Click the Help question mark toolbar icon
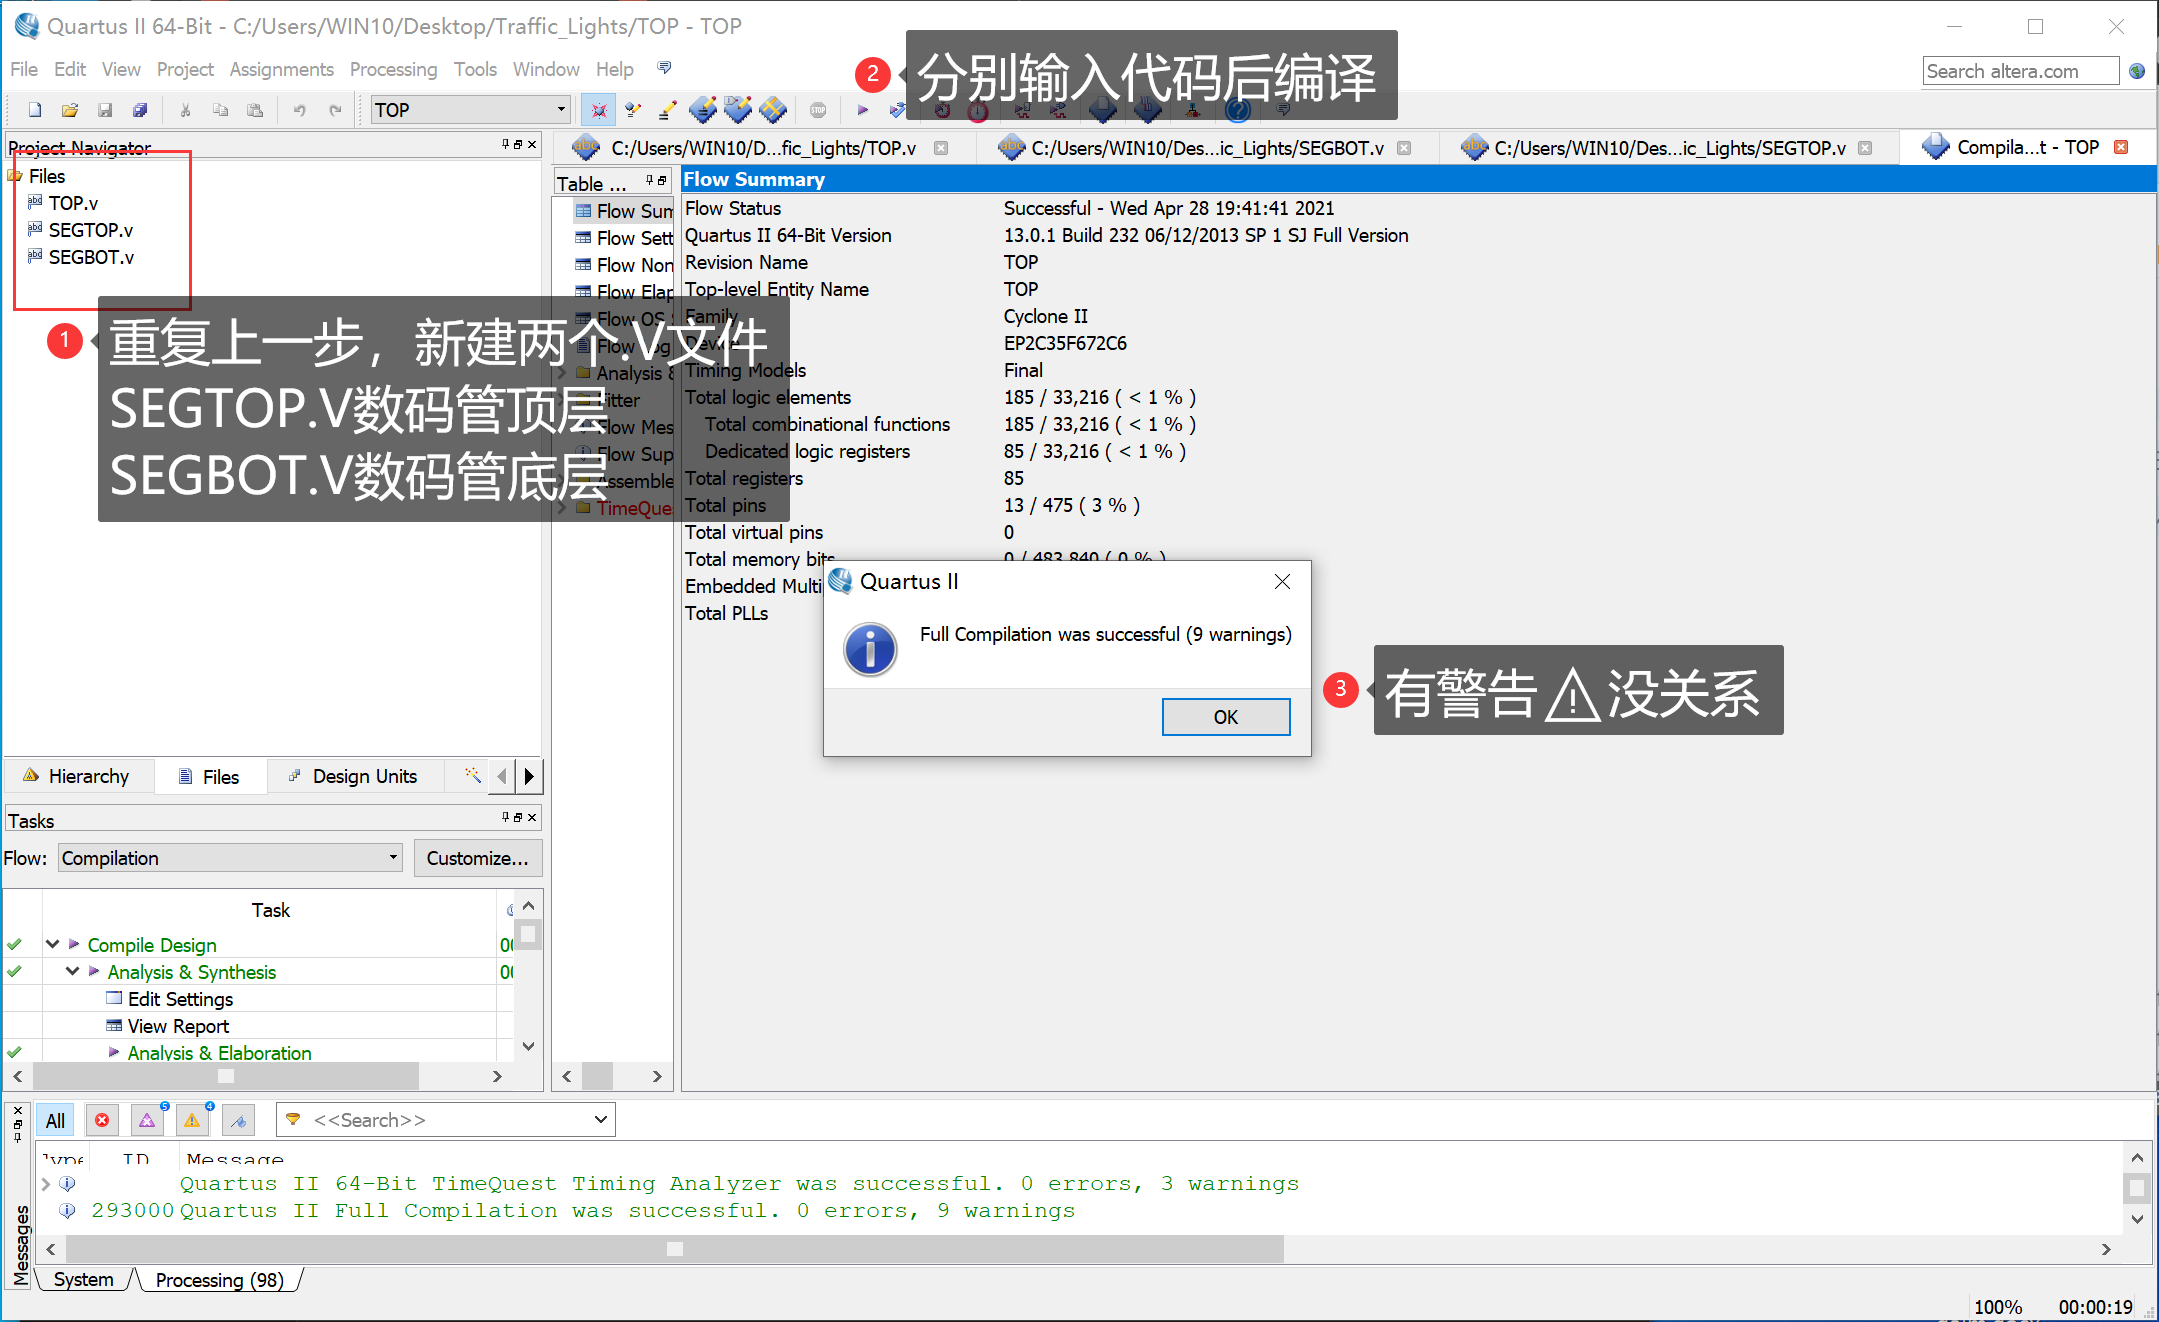The width and height of the screenshot is (2159, 1322). coord(1238,110)
